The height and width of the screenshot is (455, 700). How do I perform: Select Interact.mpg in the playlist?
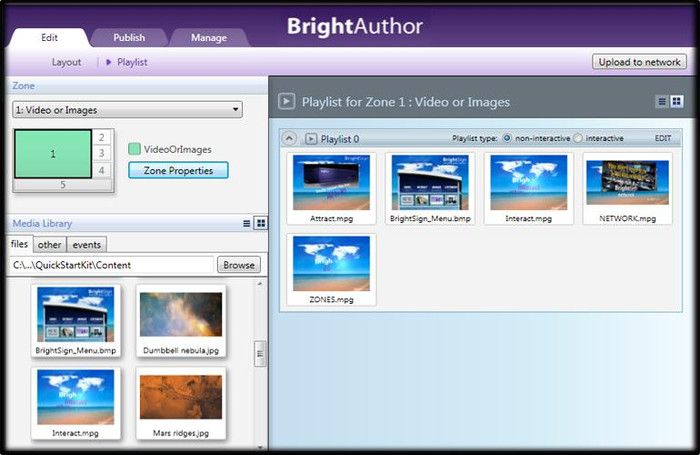point(529,188)
